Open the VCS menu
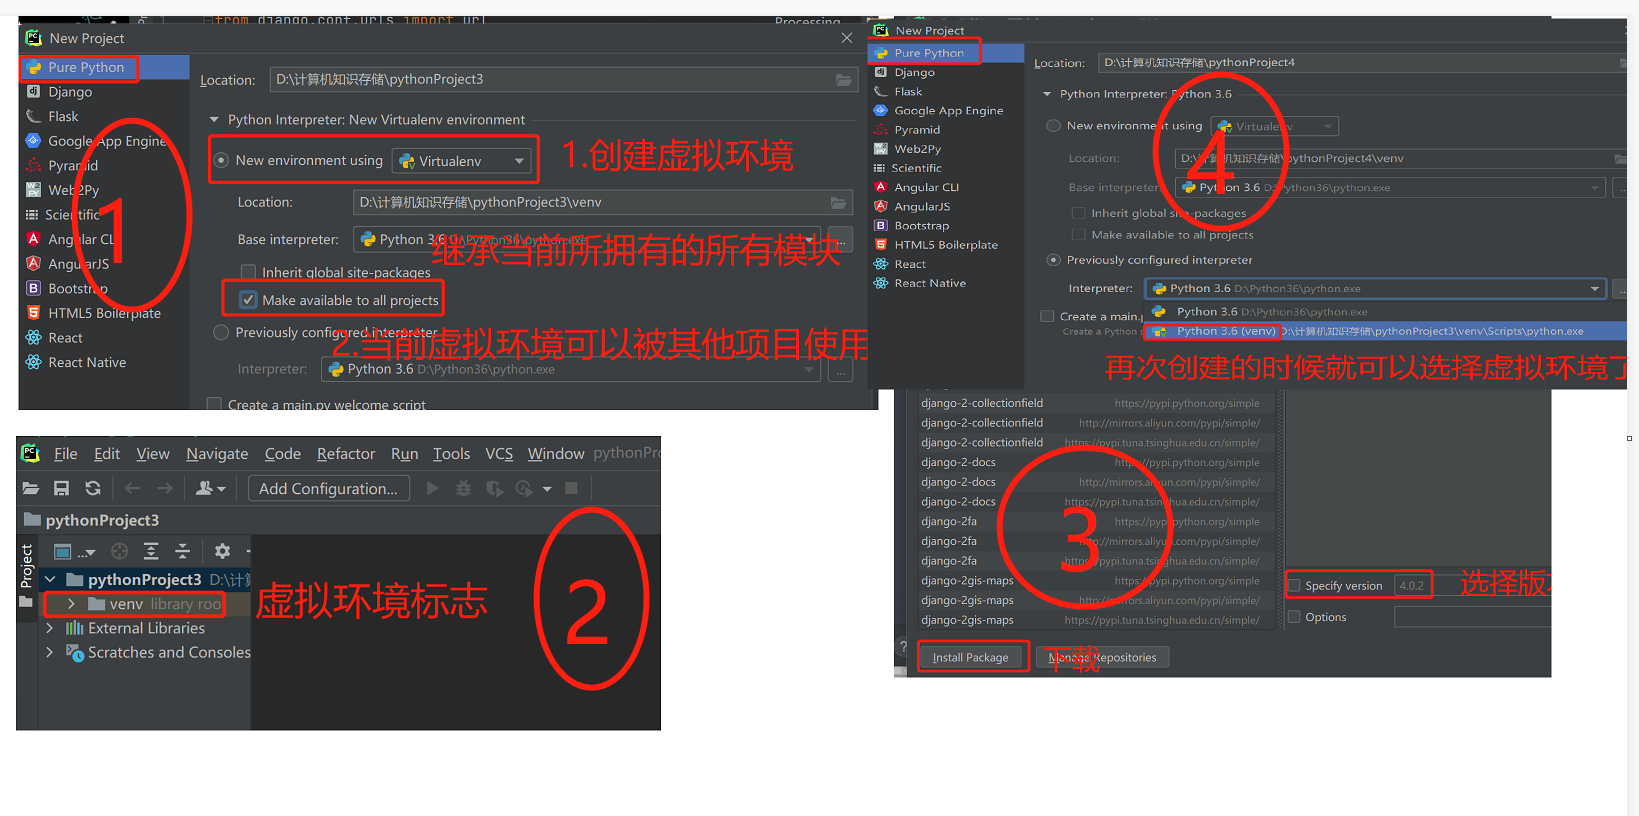The image size is (1639, 816). click(499, 454)
